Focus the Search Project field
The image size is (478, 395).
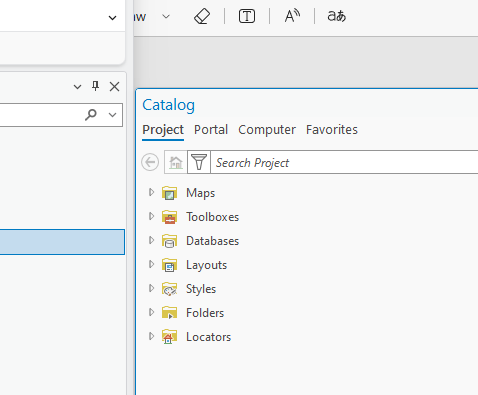pos(345,162)
